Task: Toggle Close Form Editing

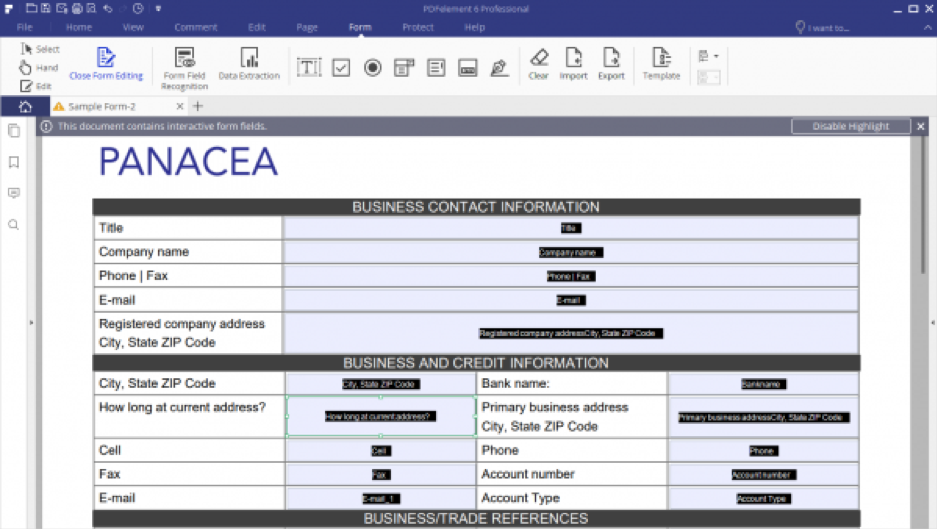Action: pos(105,63)
